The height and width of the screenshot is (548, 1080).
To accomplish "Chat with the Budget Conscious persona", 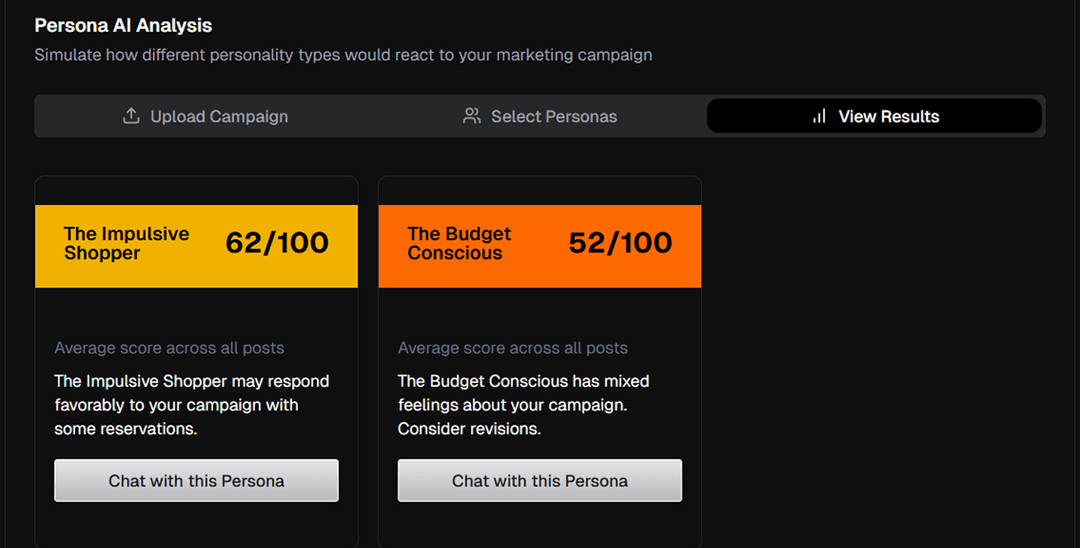I will tap(540, 481).
